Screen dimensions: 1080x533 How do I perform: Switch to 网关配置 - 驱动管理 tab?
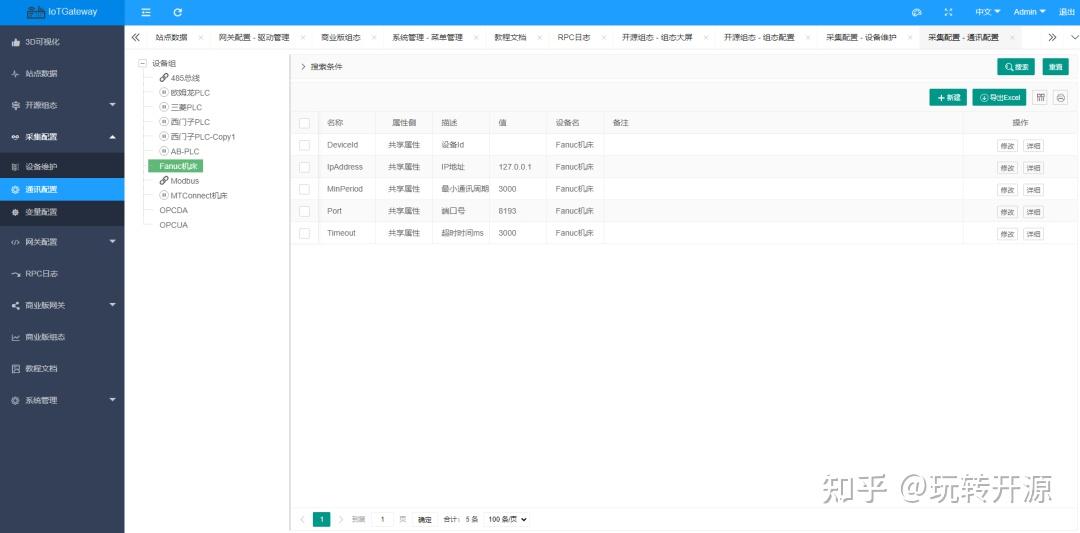(253, 37)
